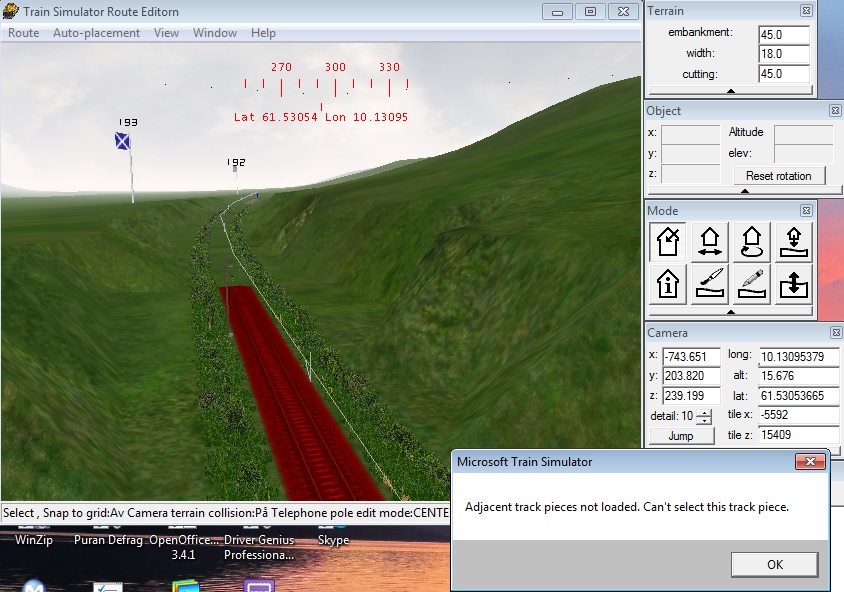
Task: Open the object info mode icon
Action: coord(667,284)
